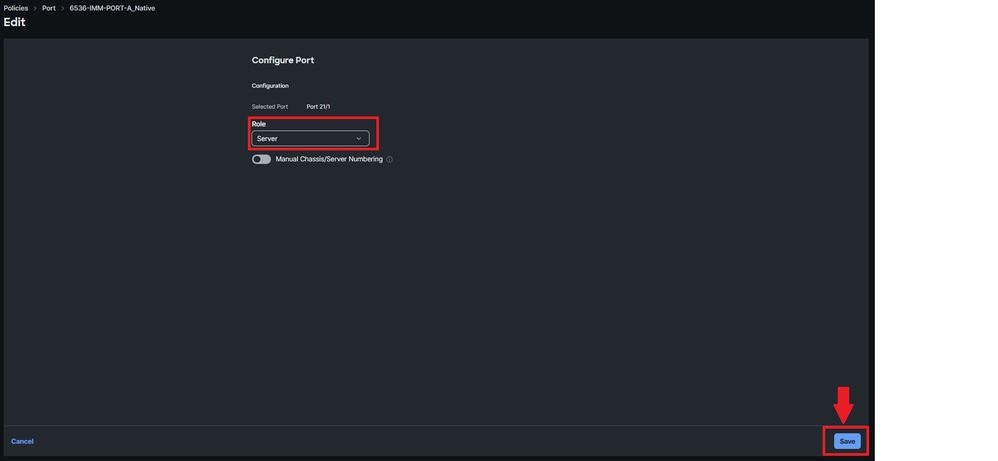Image resolution: width=998 pixels, height=461 pixels.
Task: Click the Configure Port section title
Action: point(283,60)
